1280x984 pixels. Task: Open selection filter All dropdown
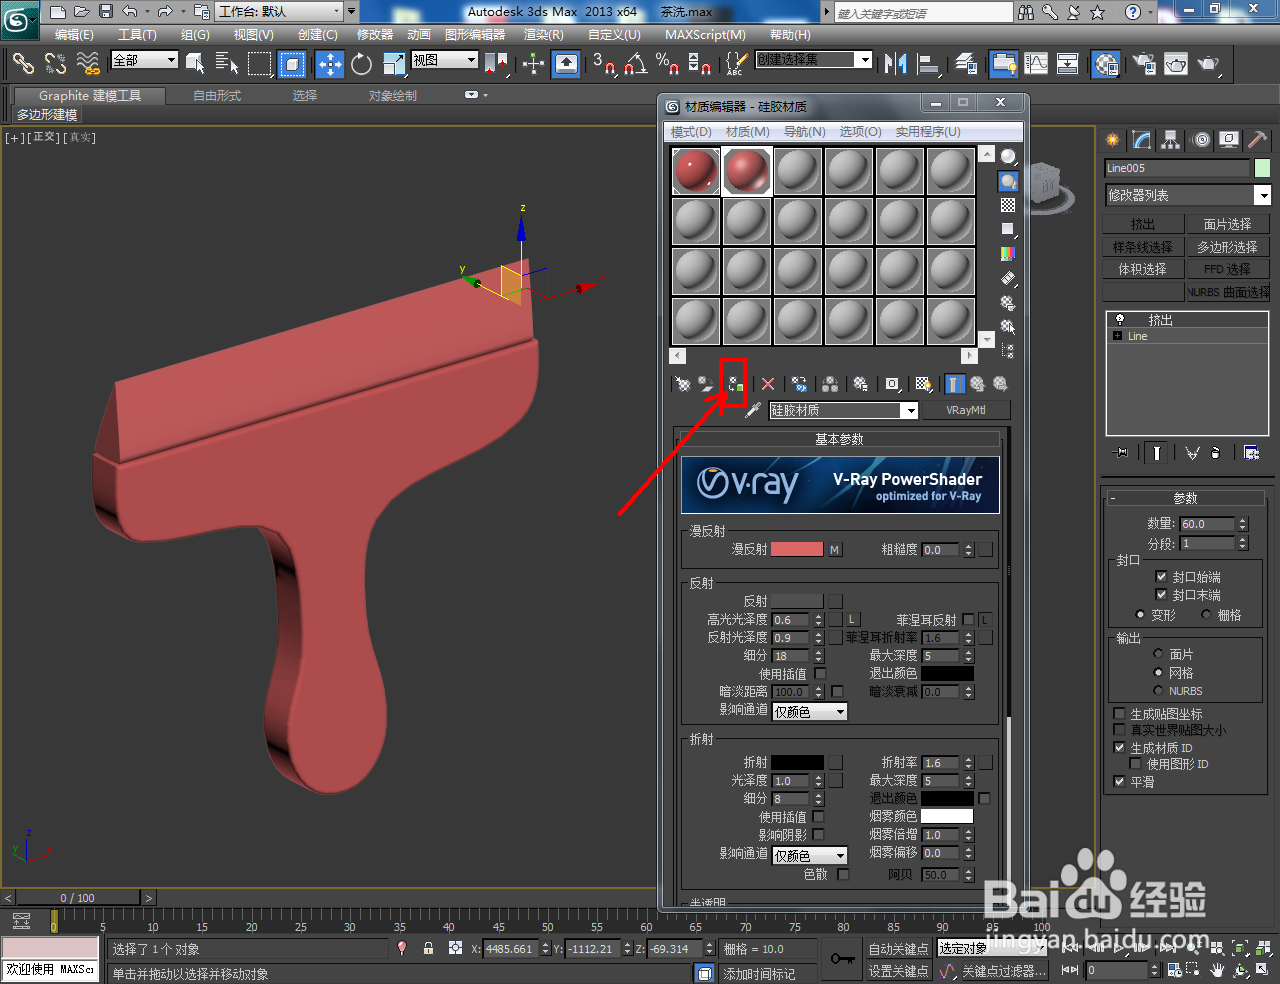144,60
